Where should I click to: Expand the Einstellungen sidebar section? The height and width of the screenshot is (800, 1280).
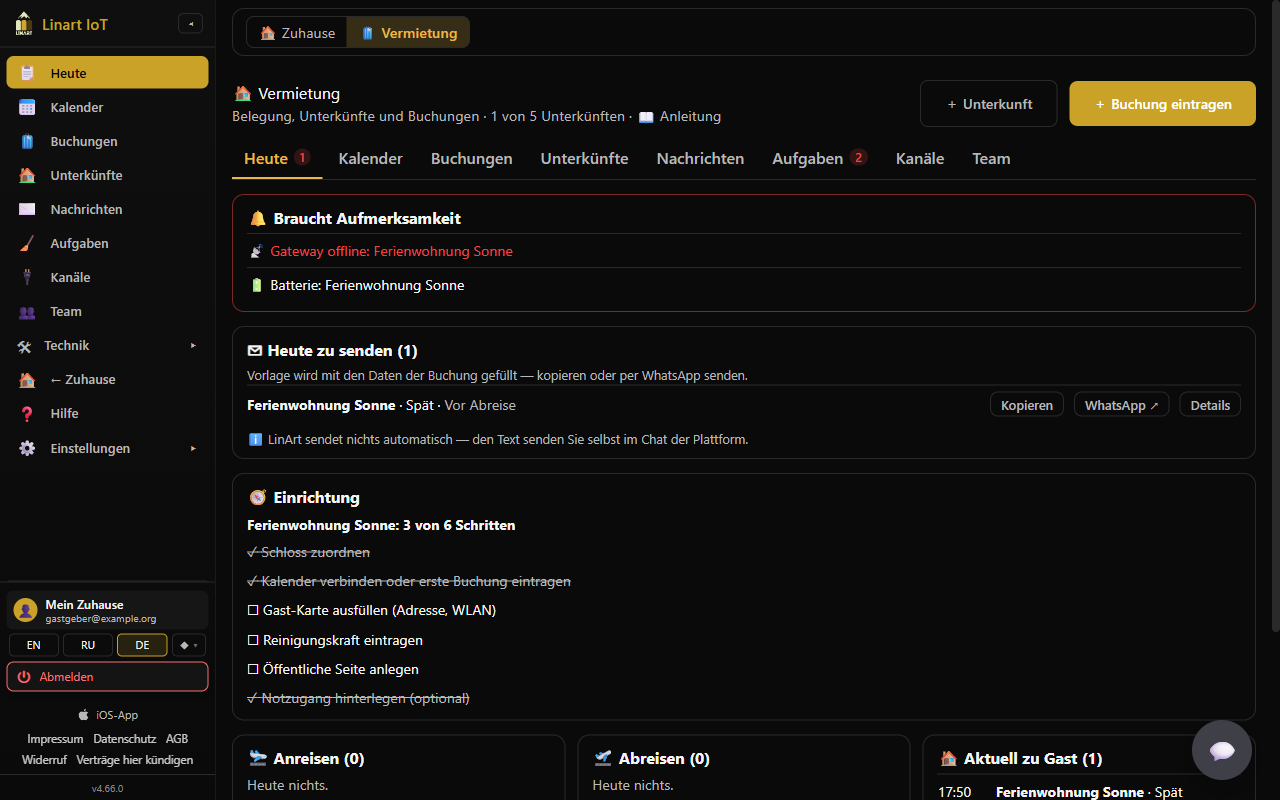[107, 448]
